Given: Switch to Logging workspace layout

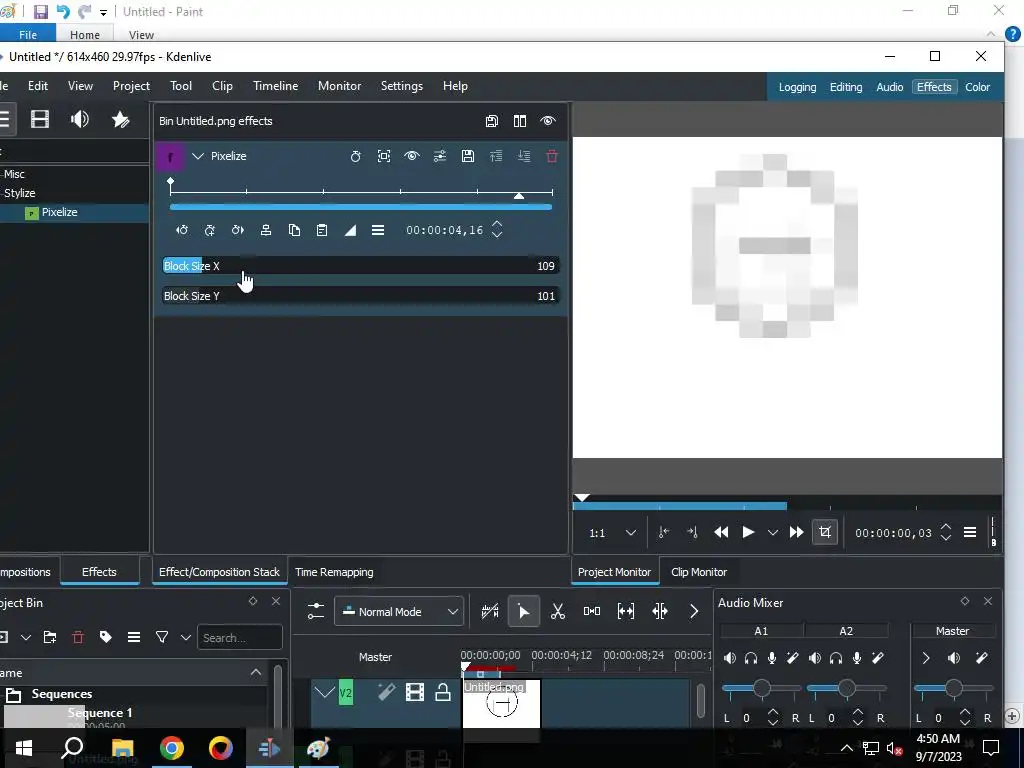Looking at the screenshot, I should [797, 87].
